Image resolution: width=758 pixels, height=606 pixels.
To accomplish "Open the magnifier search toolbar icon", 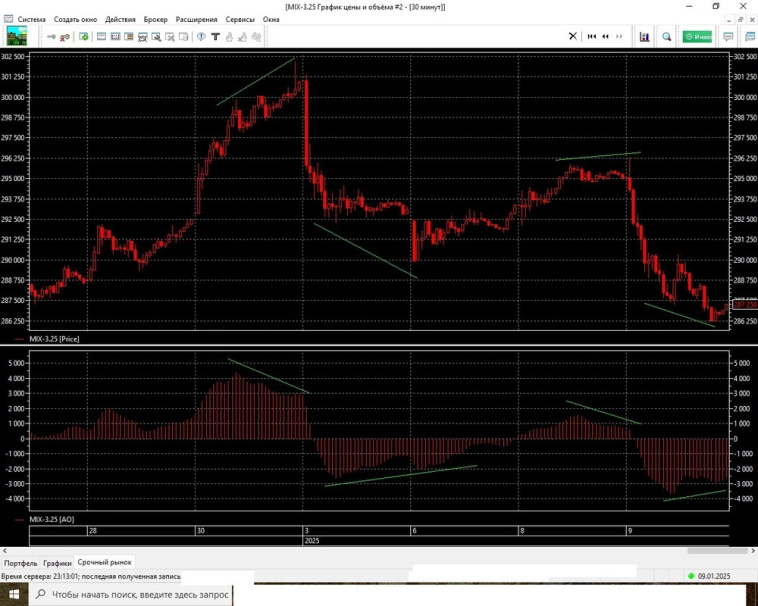I will pos(667,37).
